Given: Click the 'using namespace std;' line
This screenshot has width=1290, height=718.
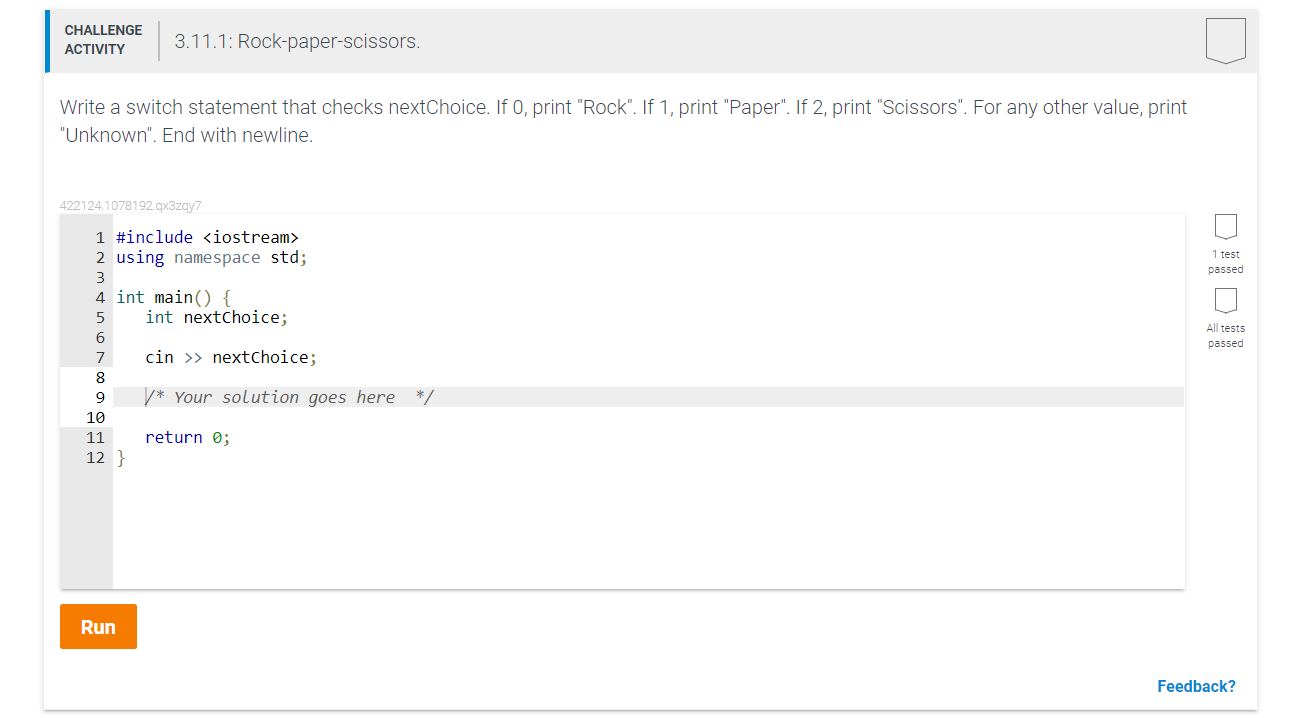Looking at the screenshot, I should (210, 257).
